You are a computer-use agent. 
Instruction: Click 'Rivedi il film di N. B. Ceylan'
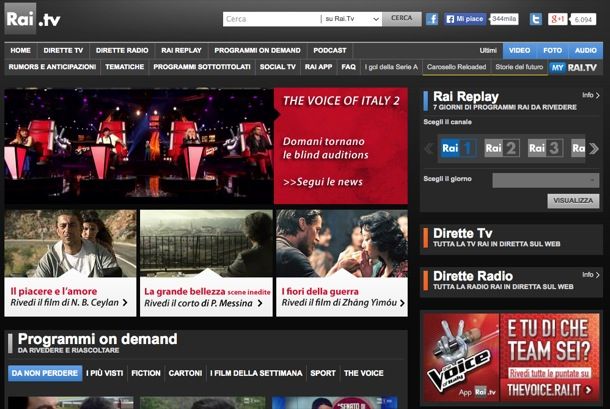pos(69,302)
